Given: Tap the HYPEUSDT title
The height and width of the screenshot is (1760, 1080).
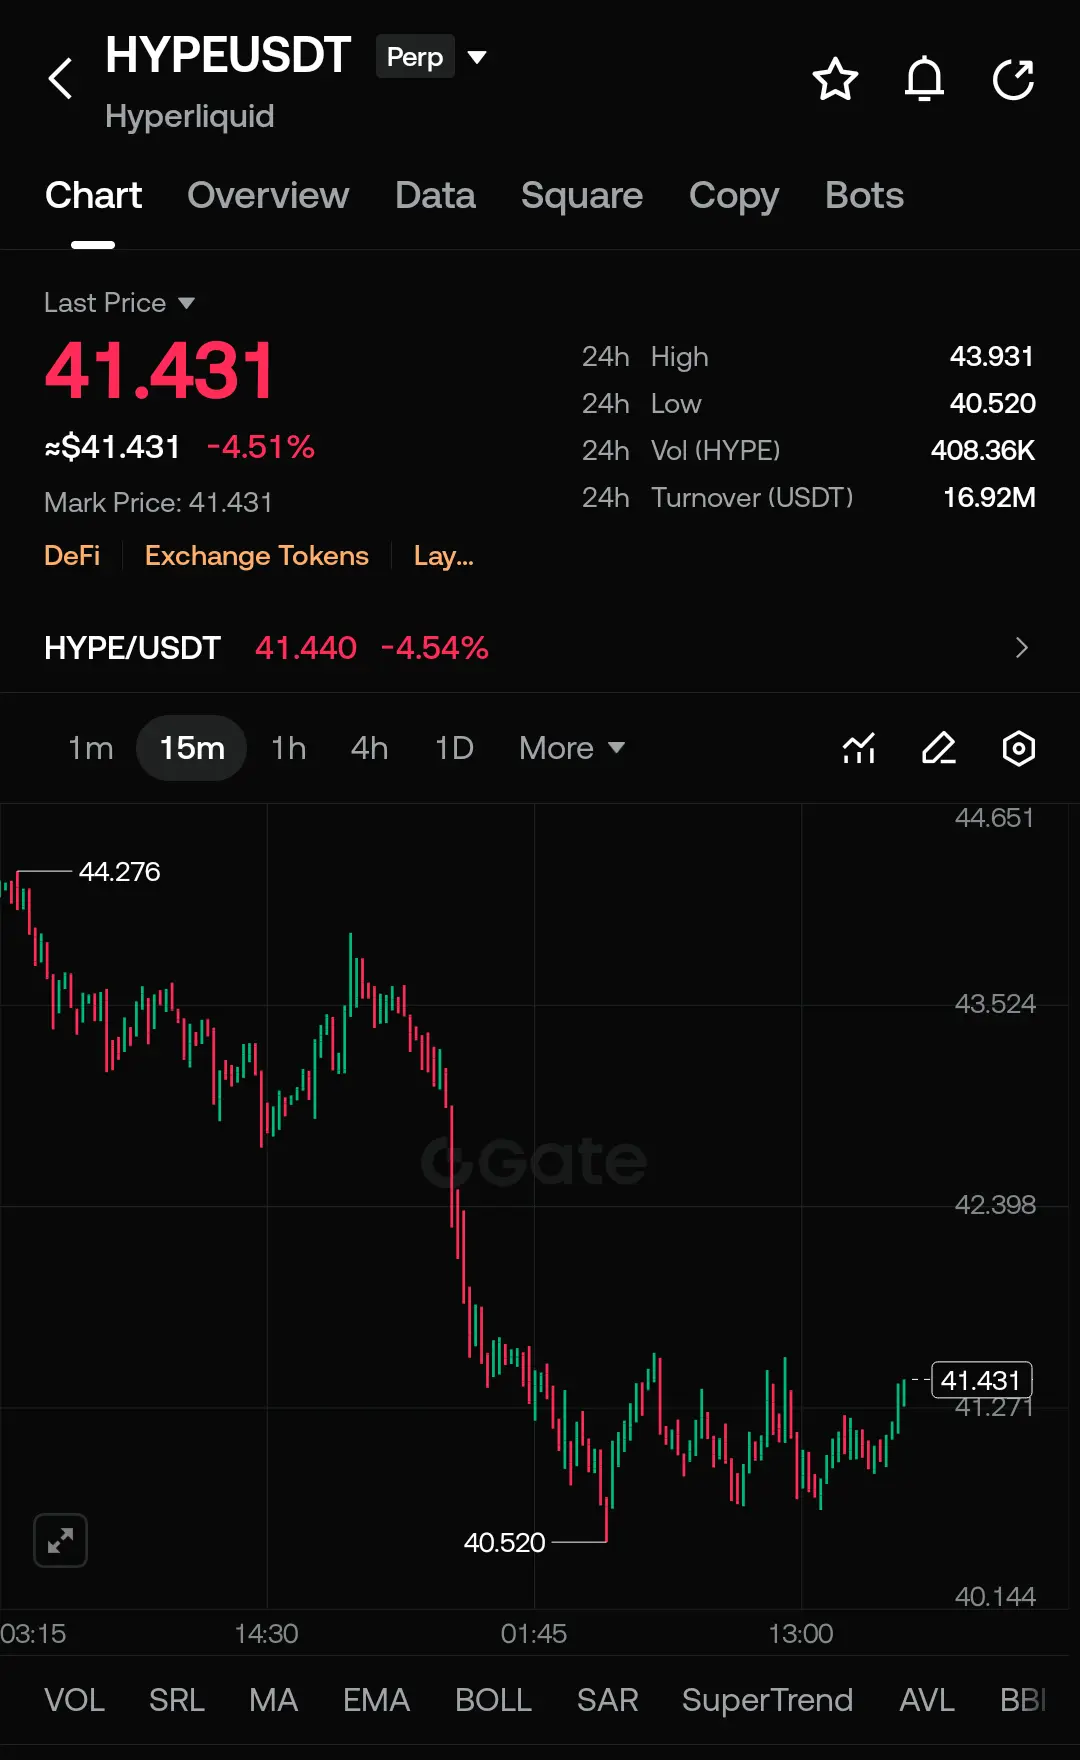Looking at the screenshot, I should (x=228, y=55).
